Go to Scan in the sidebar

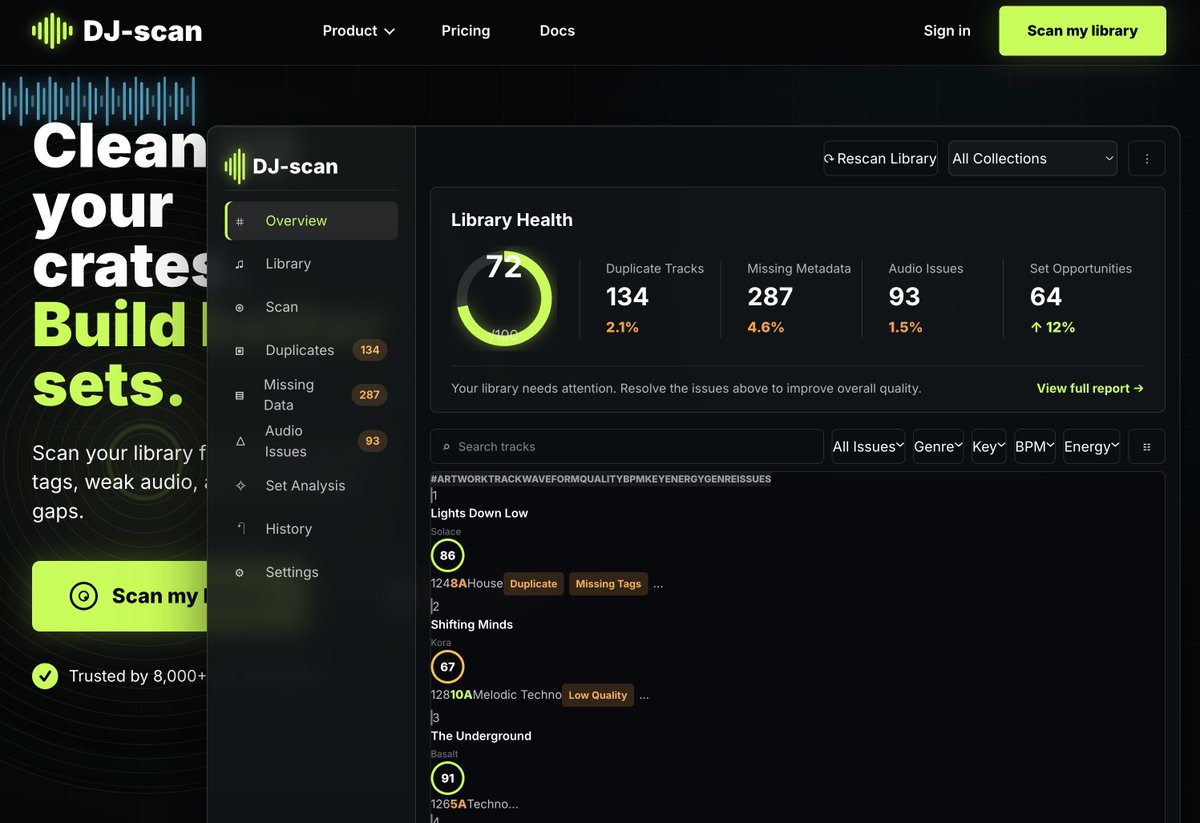point(311,307)
